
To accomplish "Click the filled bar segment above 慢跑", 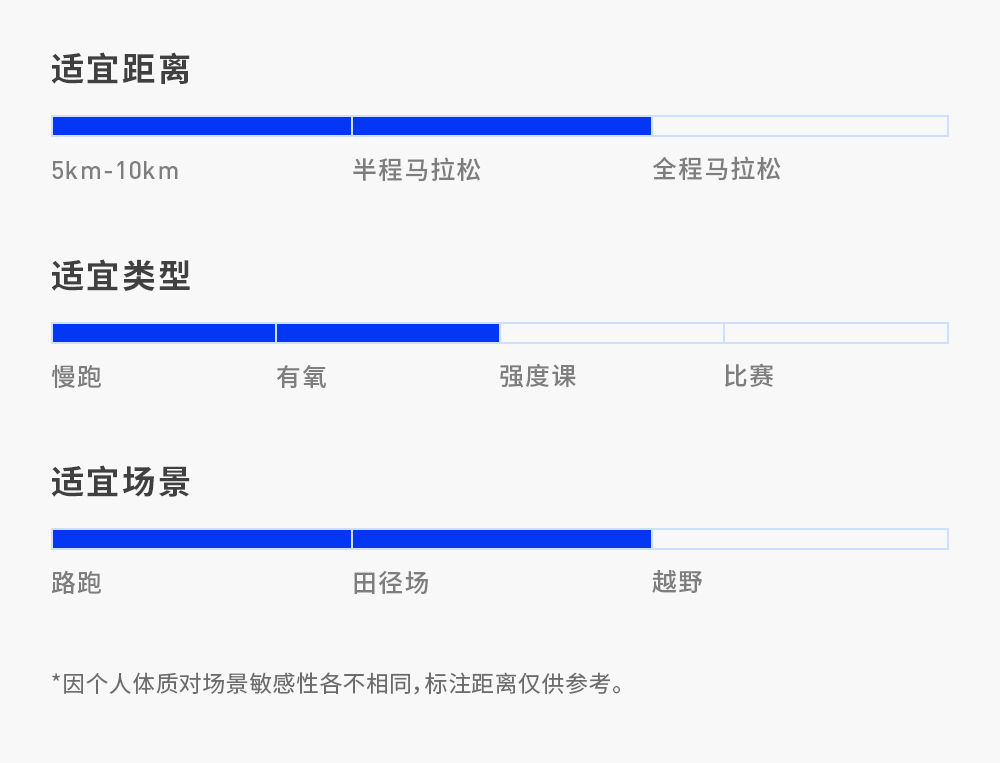I will click(x=163, y=333).
